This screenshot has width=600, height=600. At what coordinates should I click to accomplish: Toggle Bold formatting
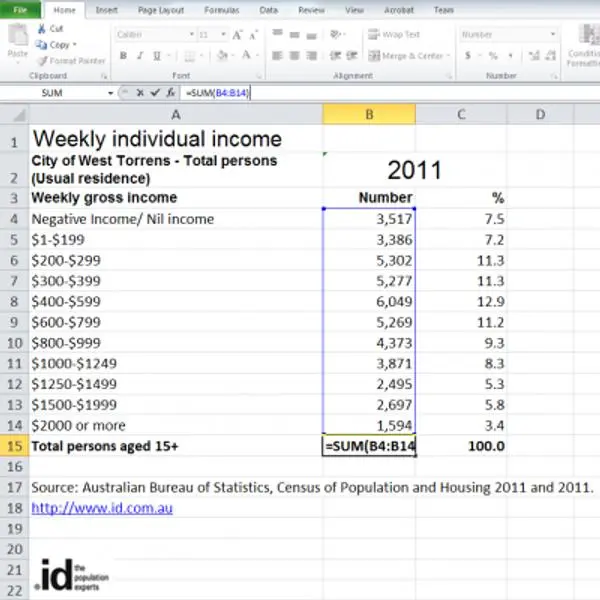point(123,56)
